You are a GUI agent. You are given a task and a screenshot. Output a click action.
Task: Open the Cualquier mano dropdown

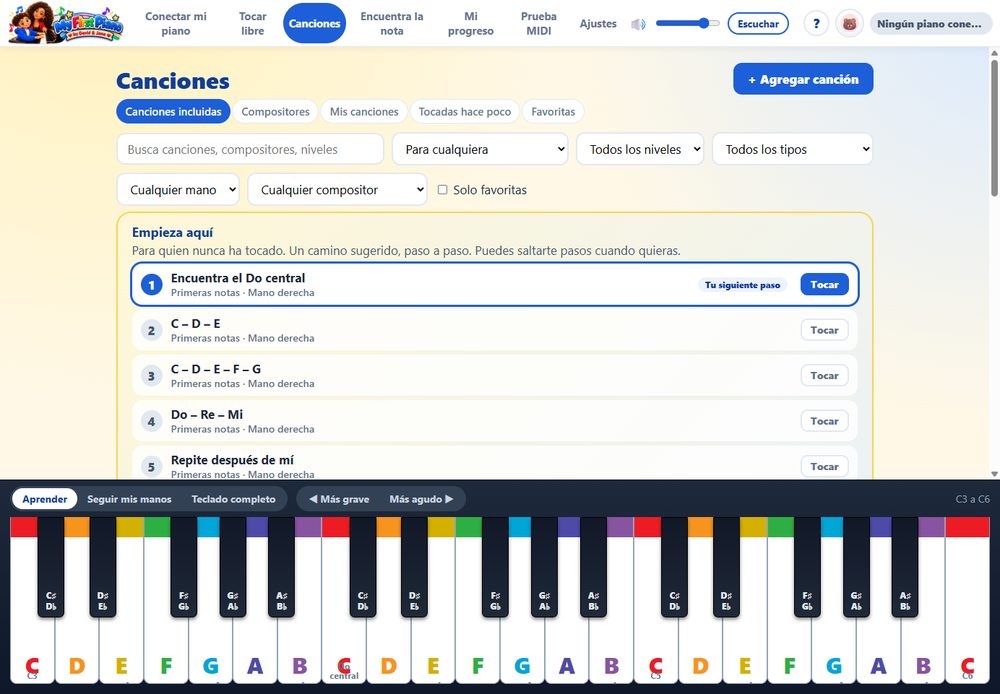[178, 189]
